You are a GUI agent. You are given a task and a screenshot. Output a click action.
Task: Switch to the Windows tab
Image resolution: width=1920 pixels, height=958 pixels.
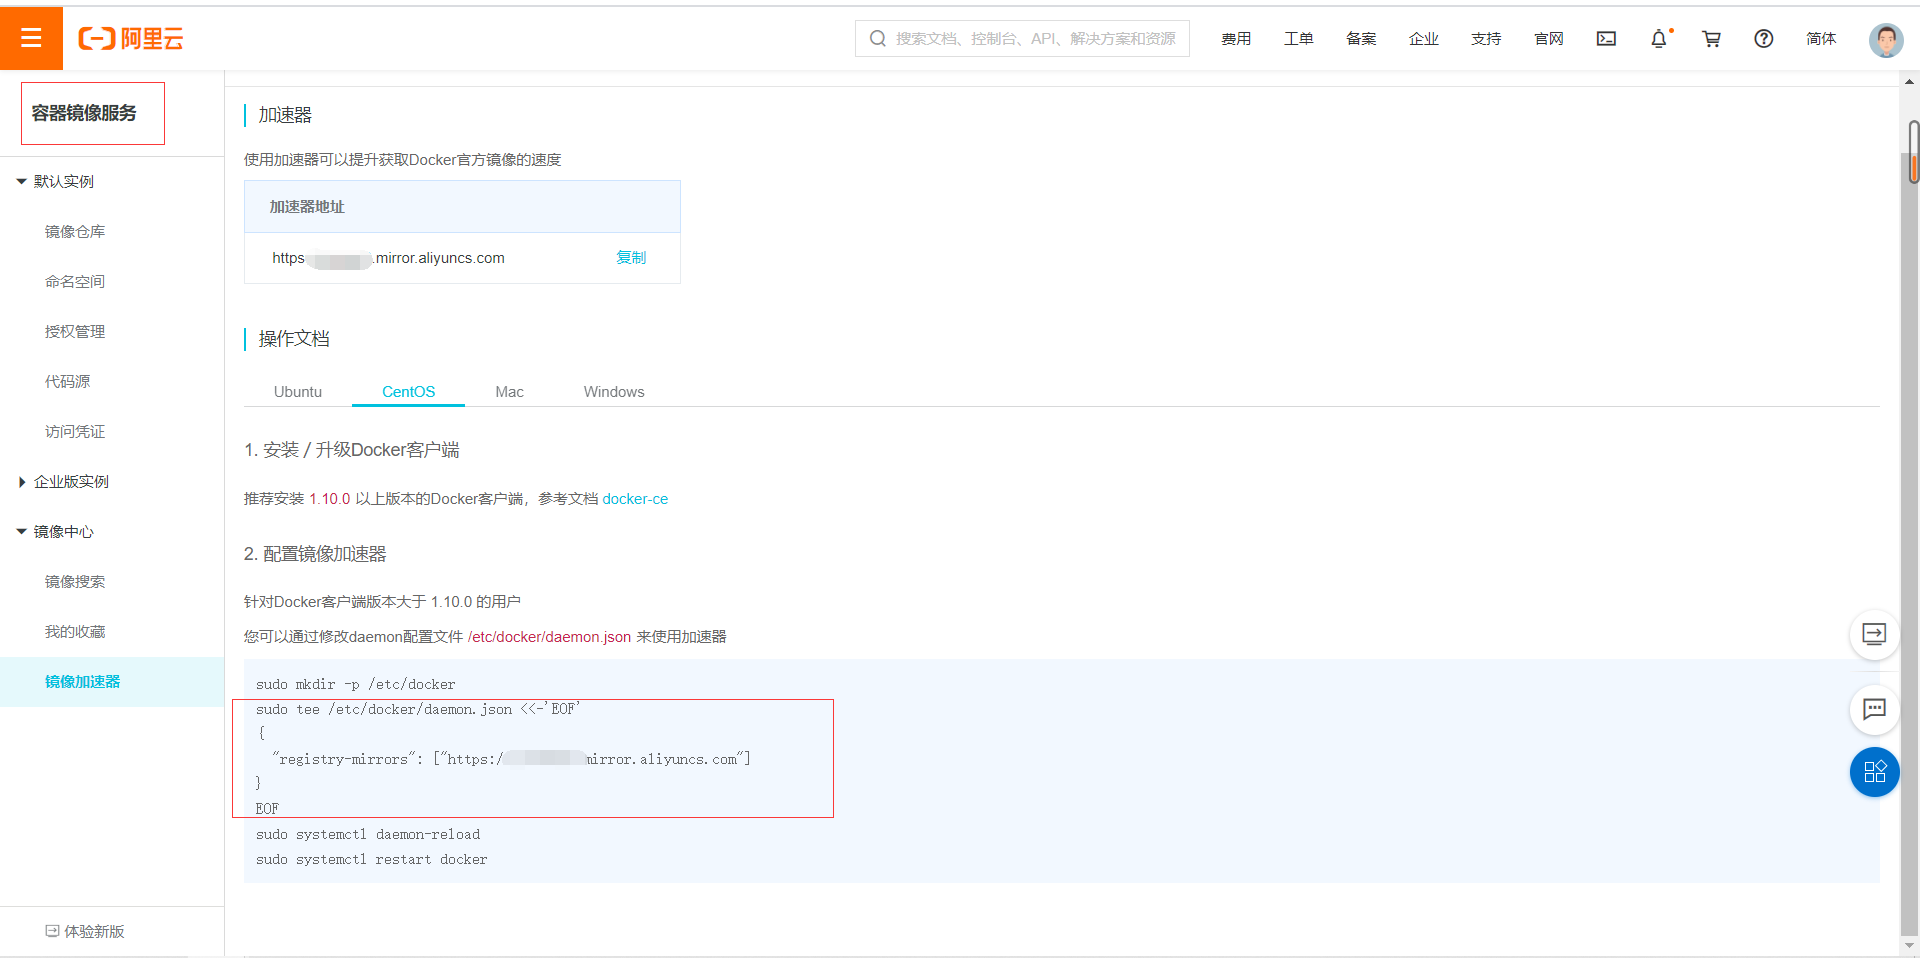pos(614,392)
